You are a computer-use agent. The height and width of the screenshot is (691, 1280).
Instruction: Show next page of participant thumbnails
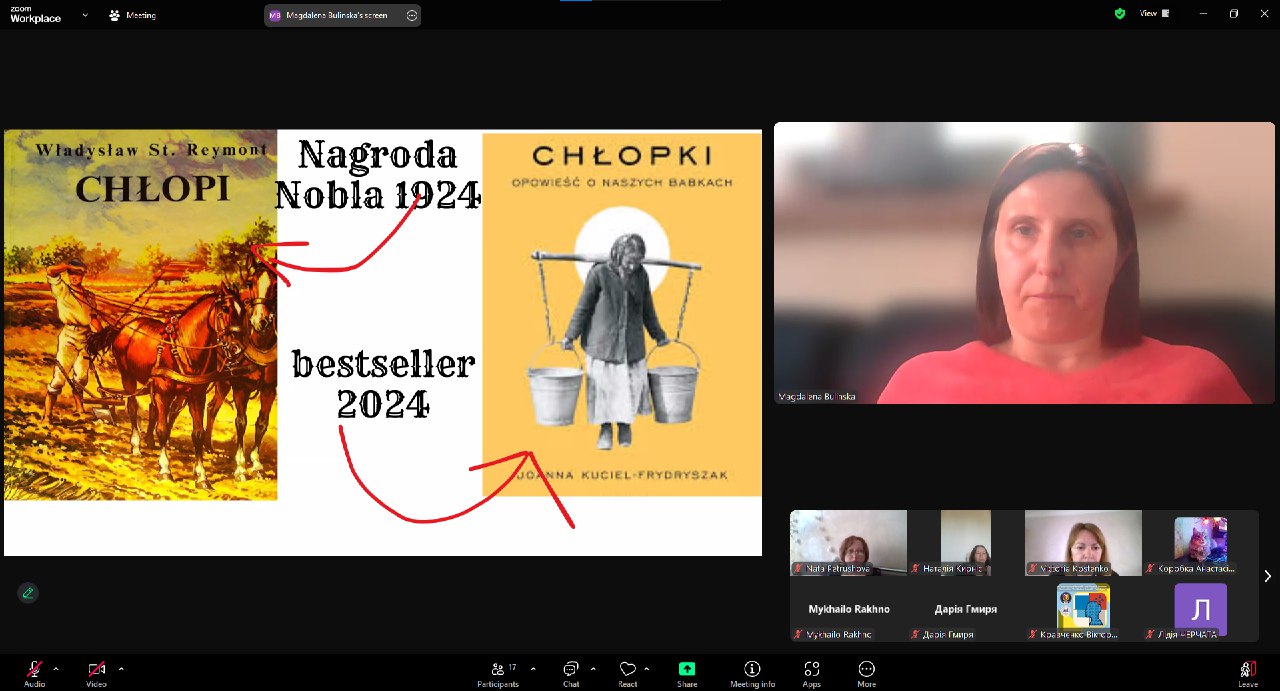(1268, 576)
